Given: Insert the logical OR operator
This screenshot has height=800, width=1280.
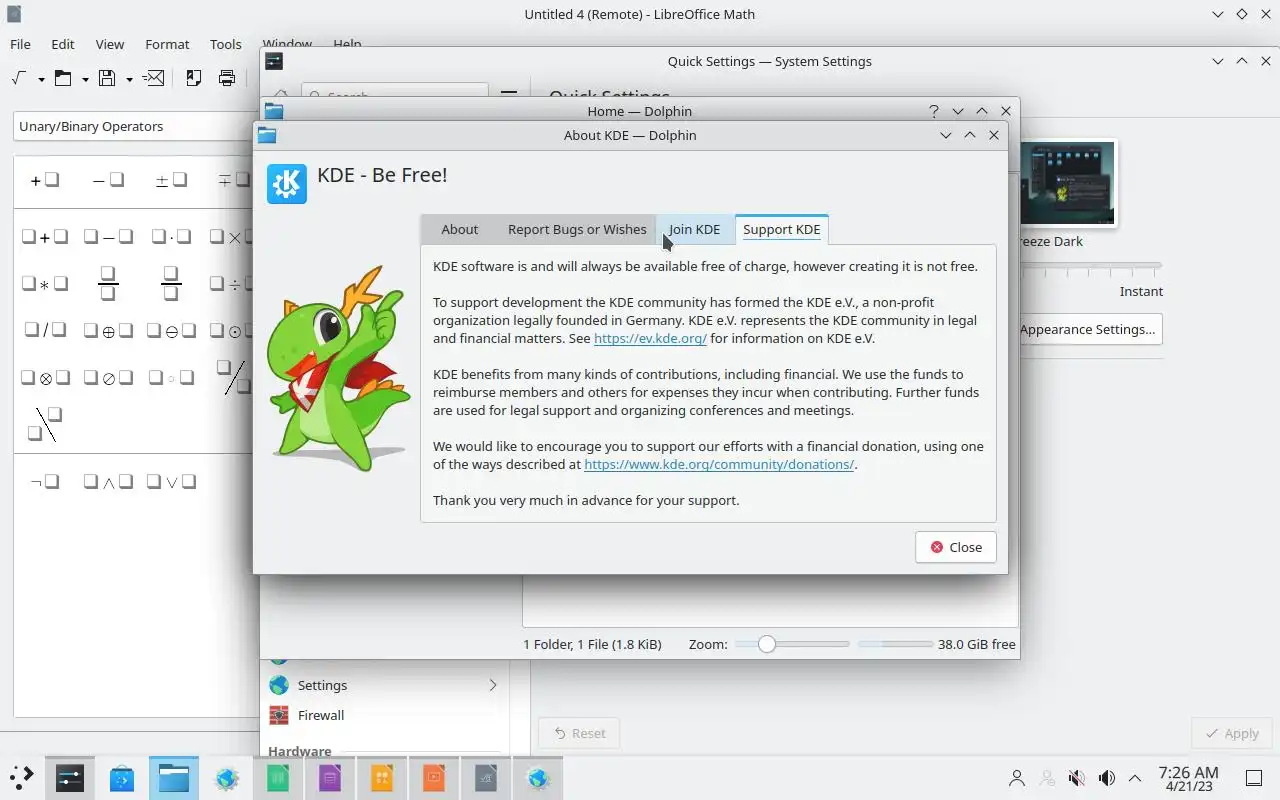Looking at the screenshot, I should pyautogui.click(x=171, y=482).
